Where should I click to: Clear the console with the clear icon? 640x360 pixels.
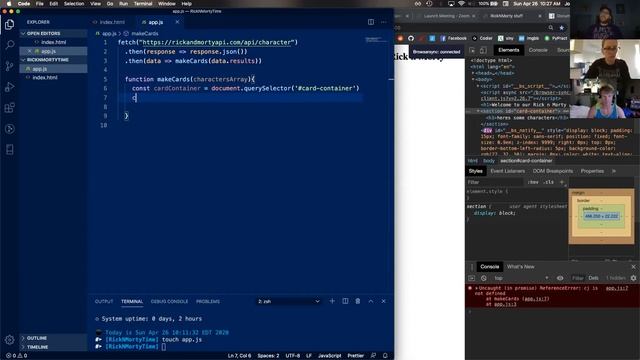(484, 278)
